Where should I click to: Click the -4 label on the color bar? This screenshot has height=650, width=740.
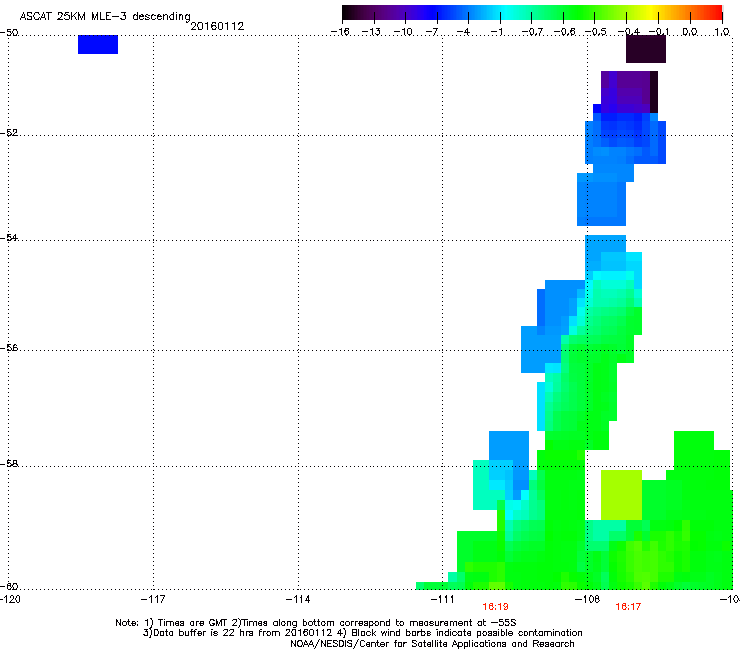coord(463,32)
